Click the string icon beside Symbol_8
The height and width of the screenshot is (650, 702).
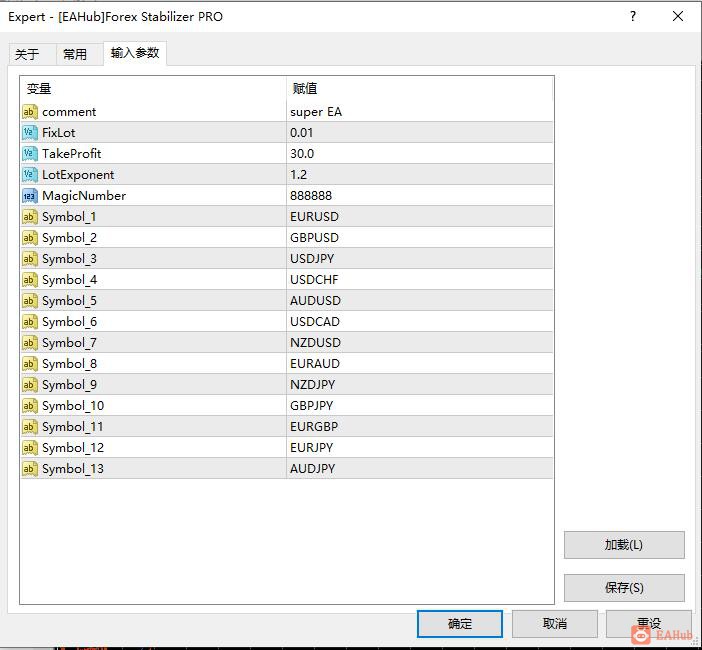30,363
